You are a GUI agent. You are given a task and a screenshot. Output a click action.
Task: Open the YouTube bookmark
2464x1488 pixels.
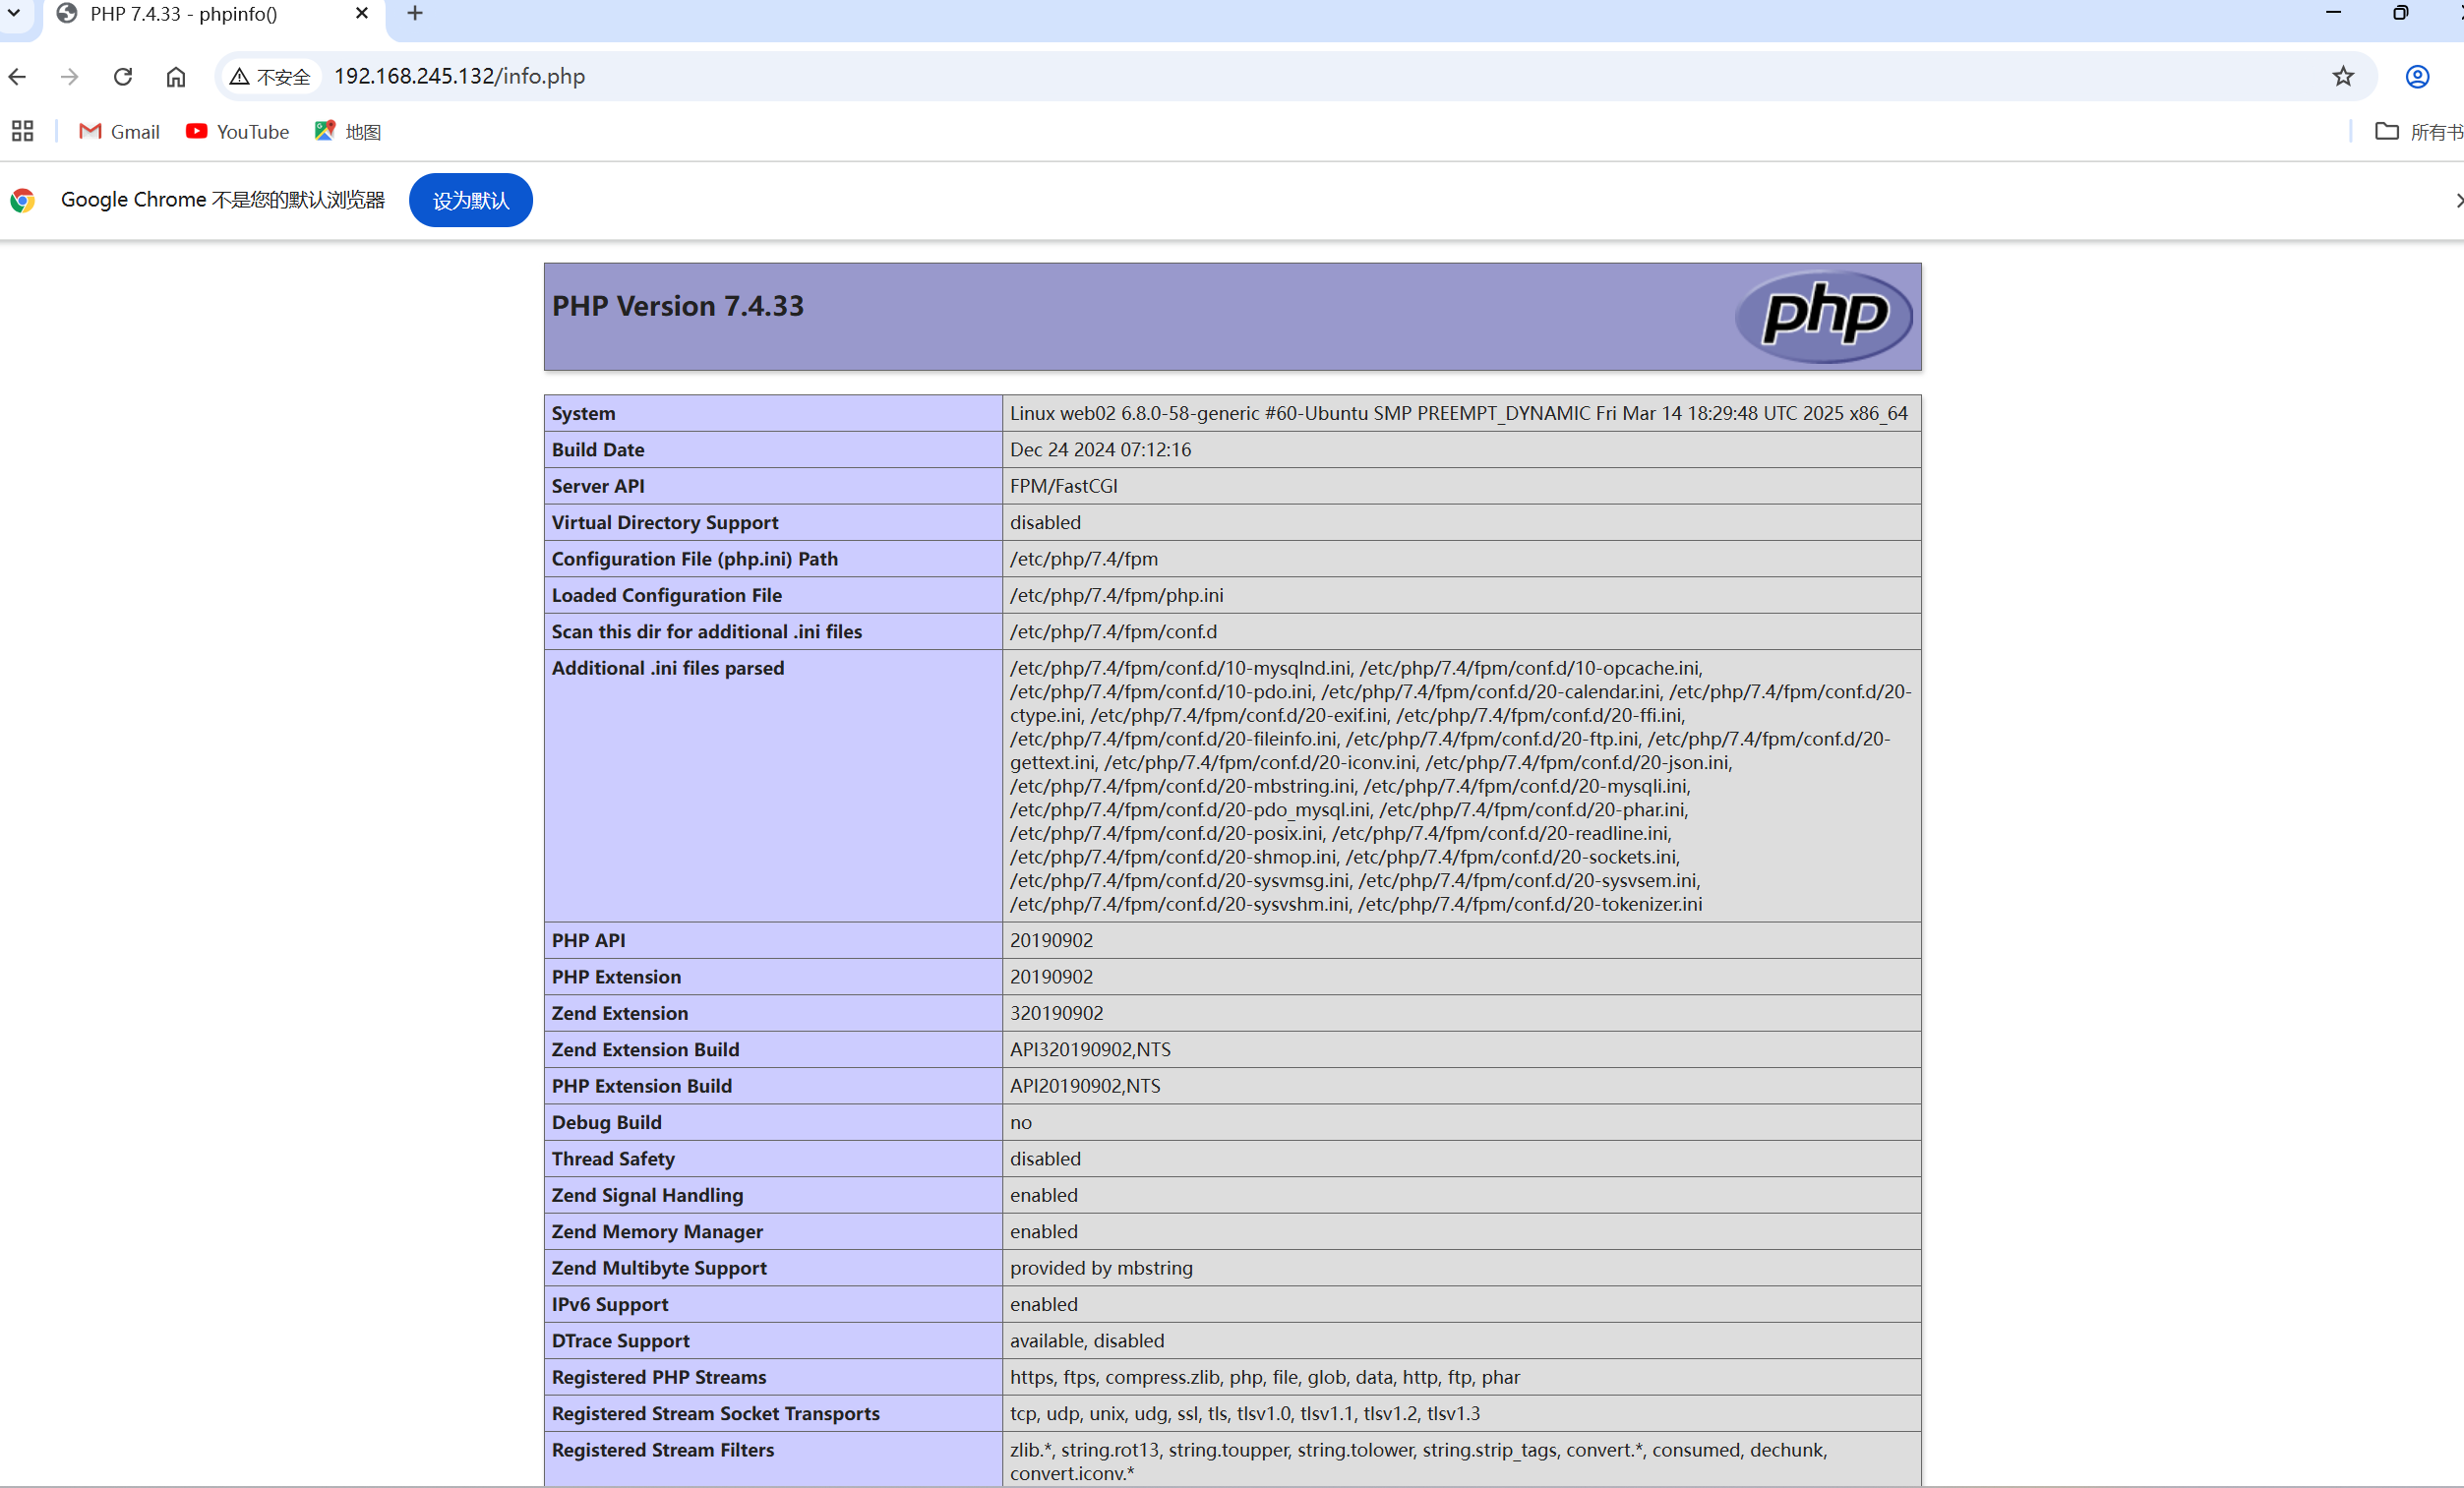(x=237, y=131)
